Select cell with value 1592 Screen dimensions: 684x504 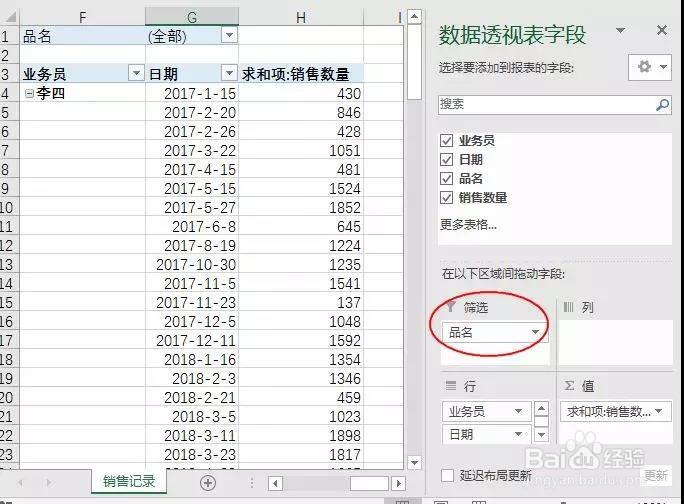[301, 340]
